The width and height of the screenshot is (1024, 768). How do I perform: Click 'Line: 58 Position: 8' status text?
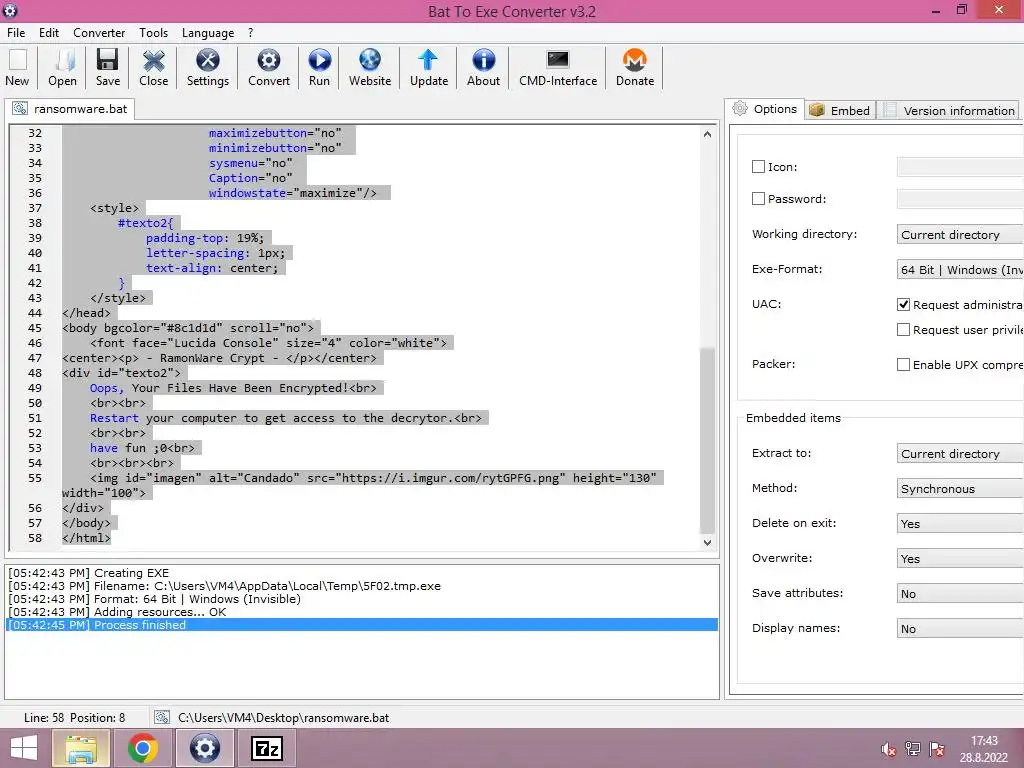coord(74,717)
